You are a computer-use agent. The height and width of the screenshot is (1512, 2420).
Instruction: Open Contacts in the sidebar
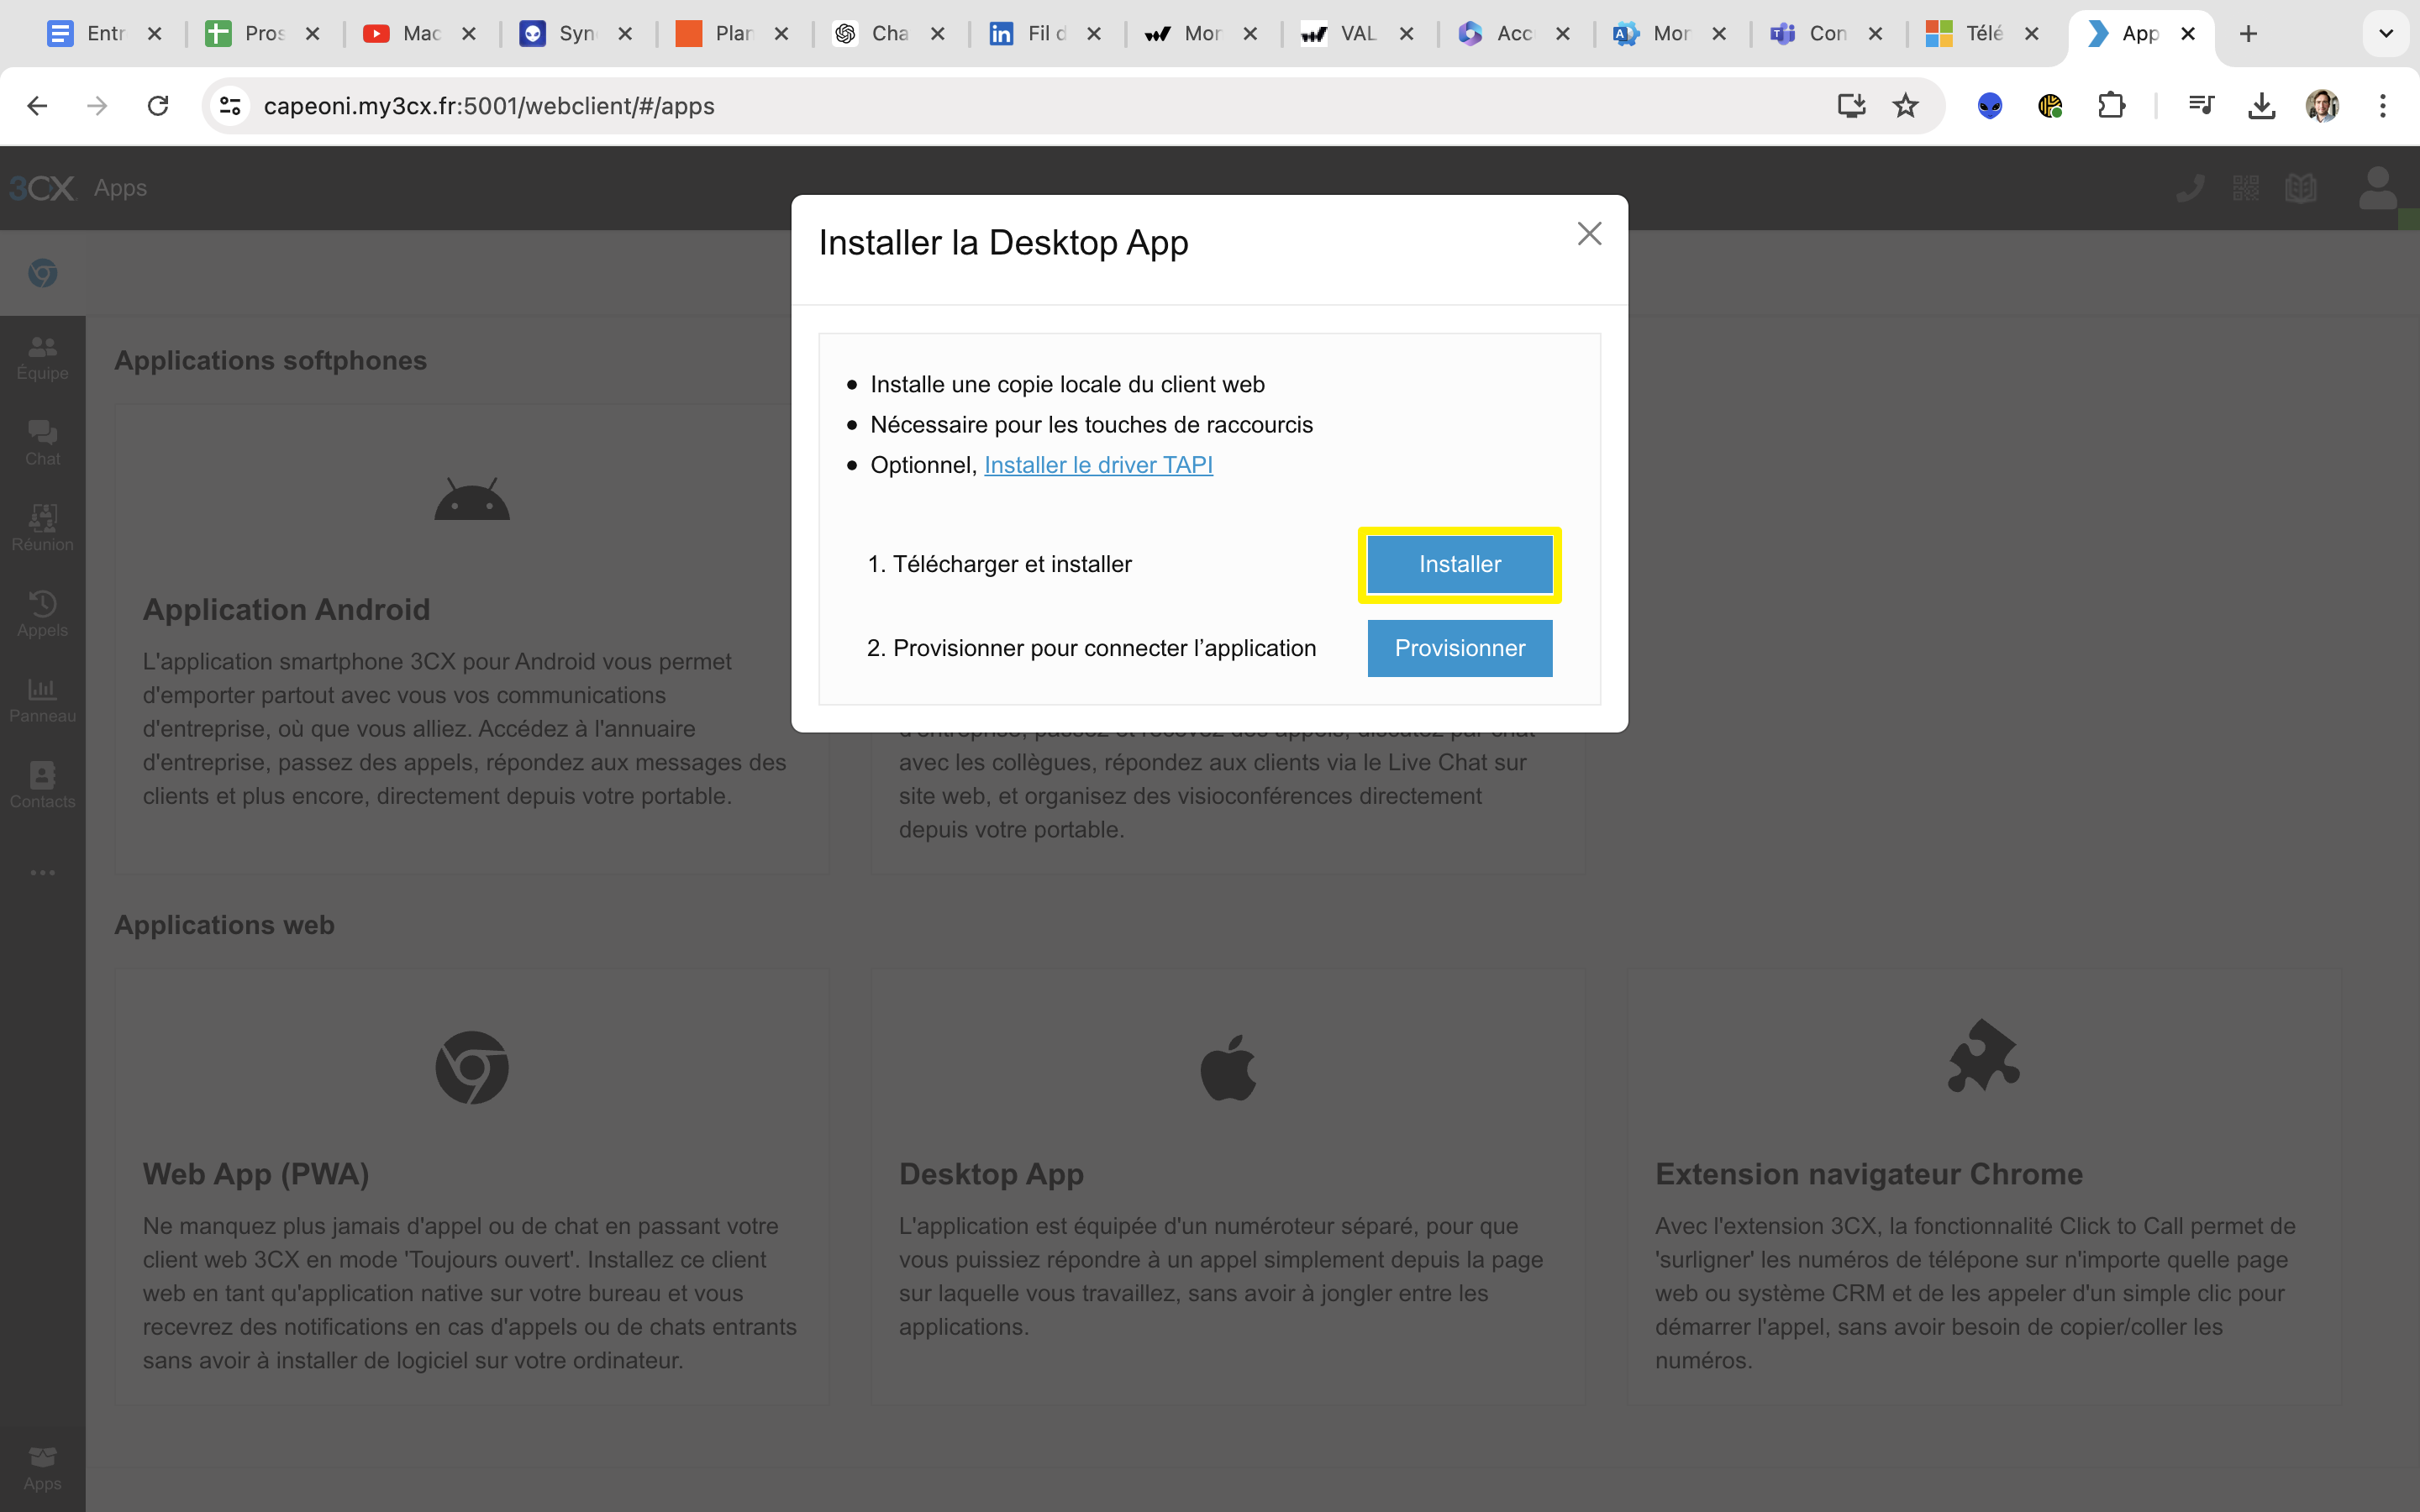(42, 786)
